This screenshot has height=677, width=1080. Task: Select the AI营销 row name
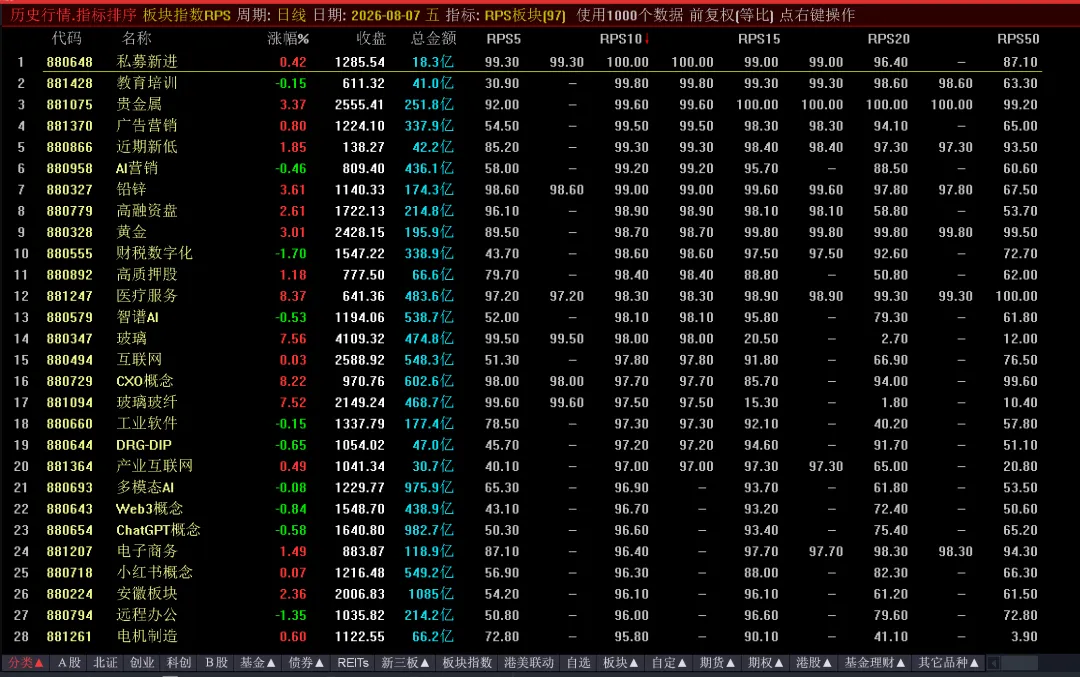click(x=137, y=169)
